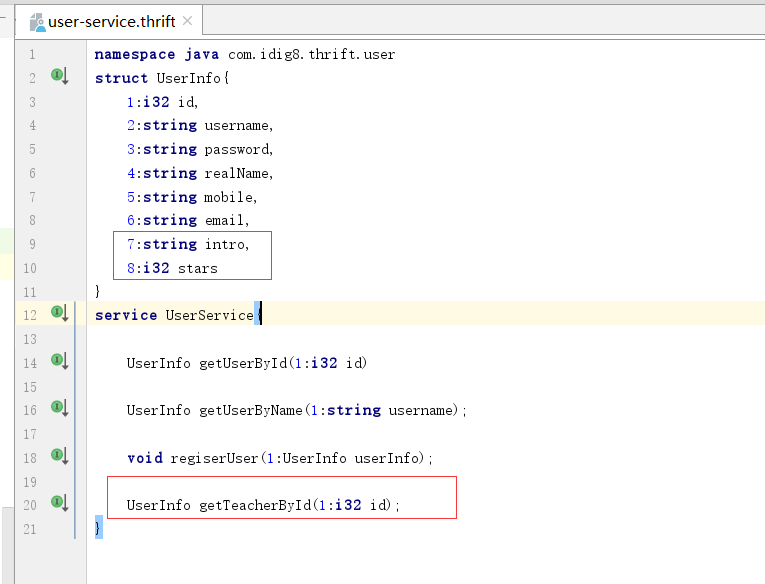Click the 'com.idig8.thrift.user' package name
Image resolution: width=765 pixels, height=584 pixels.
pos(311,54)
